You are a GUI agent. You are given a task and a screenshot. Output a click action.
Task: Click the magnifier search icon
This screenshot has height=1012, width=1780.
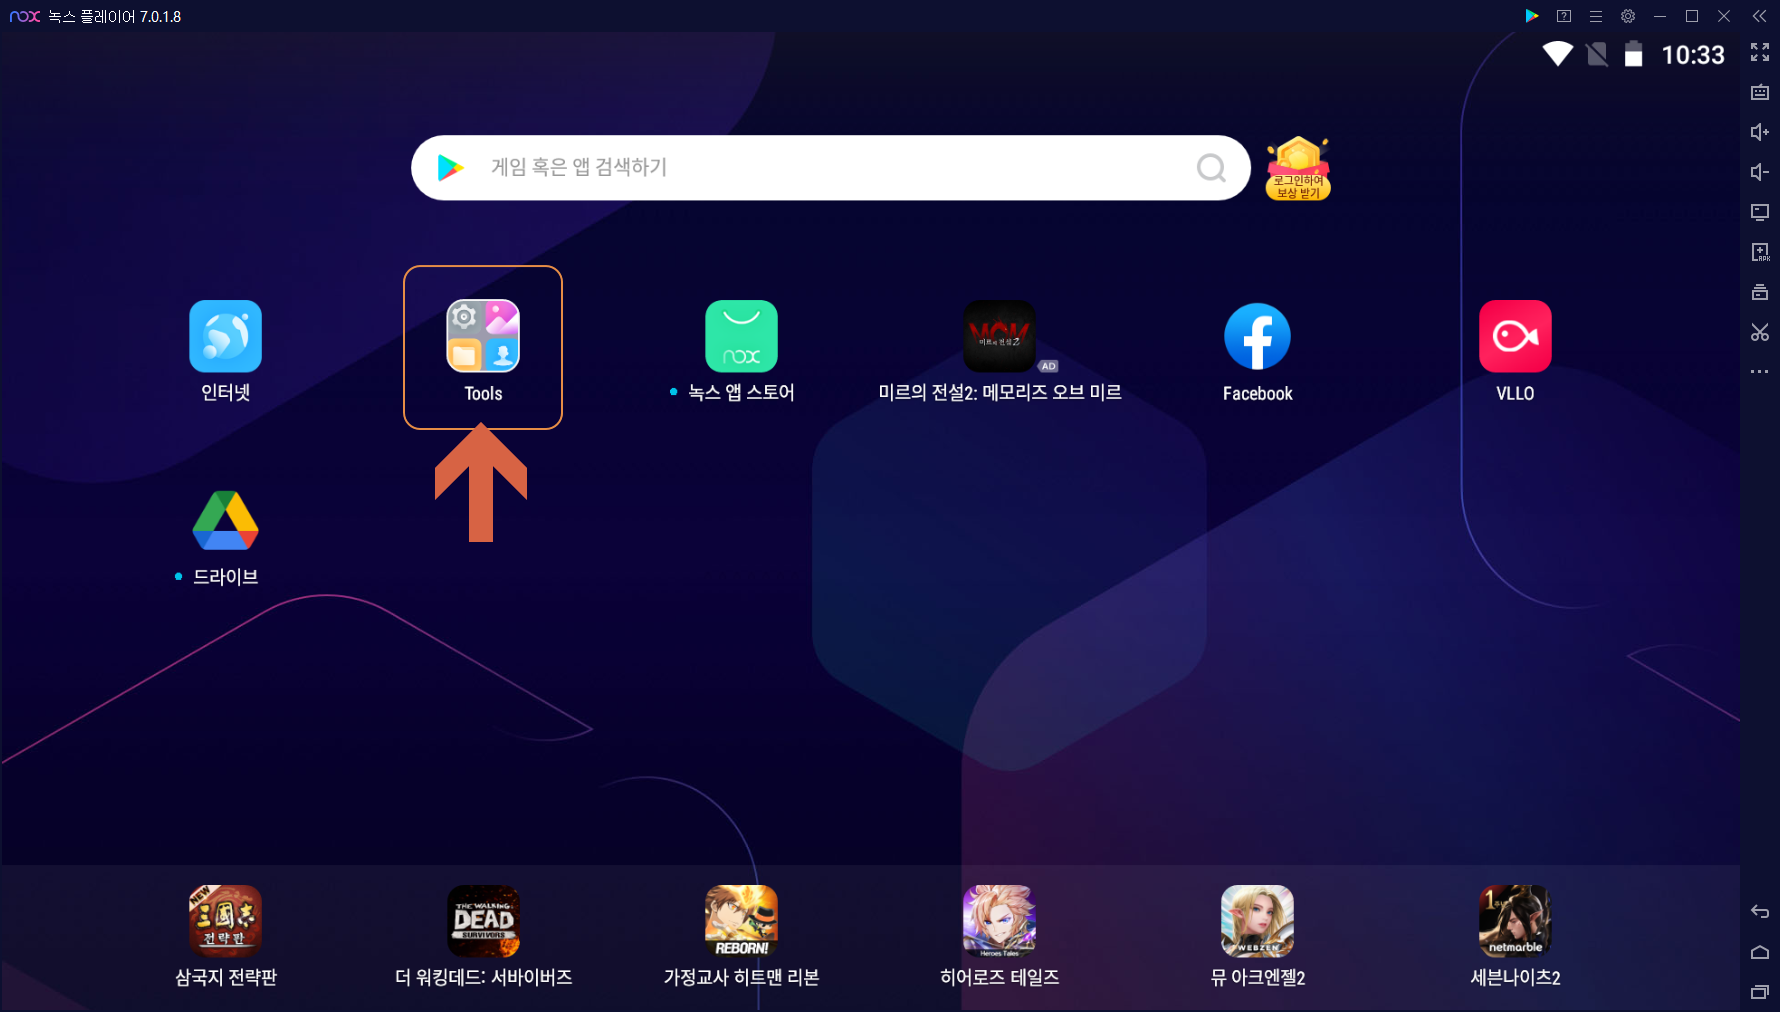1211,168
